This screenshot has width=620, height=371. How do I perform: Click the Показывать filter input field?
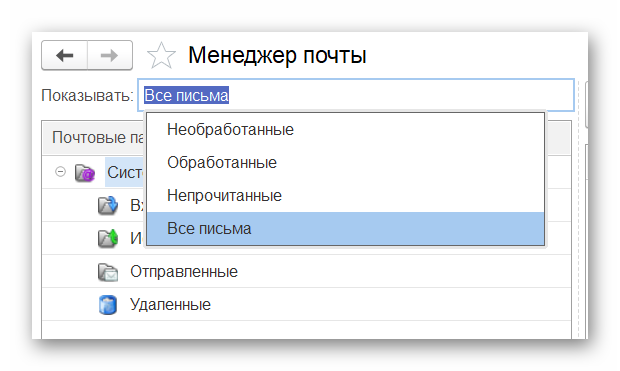(355, 95)
